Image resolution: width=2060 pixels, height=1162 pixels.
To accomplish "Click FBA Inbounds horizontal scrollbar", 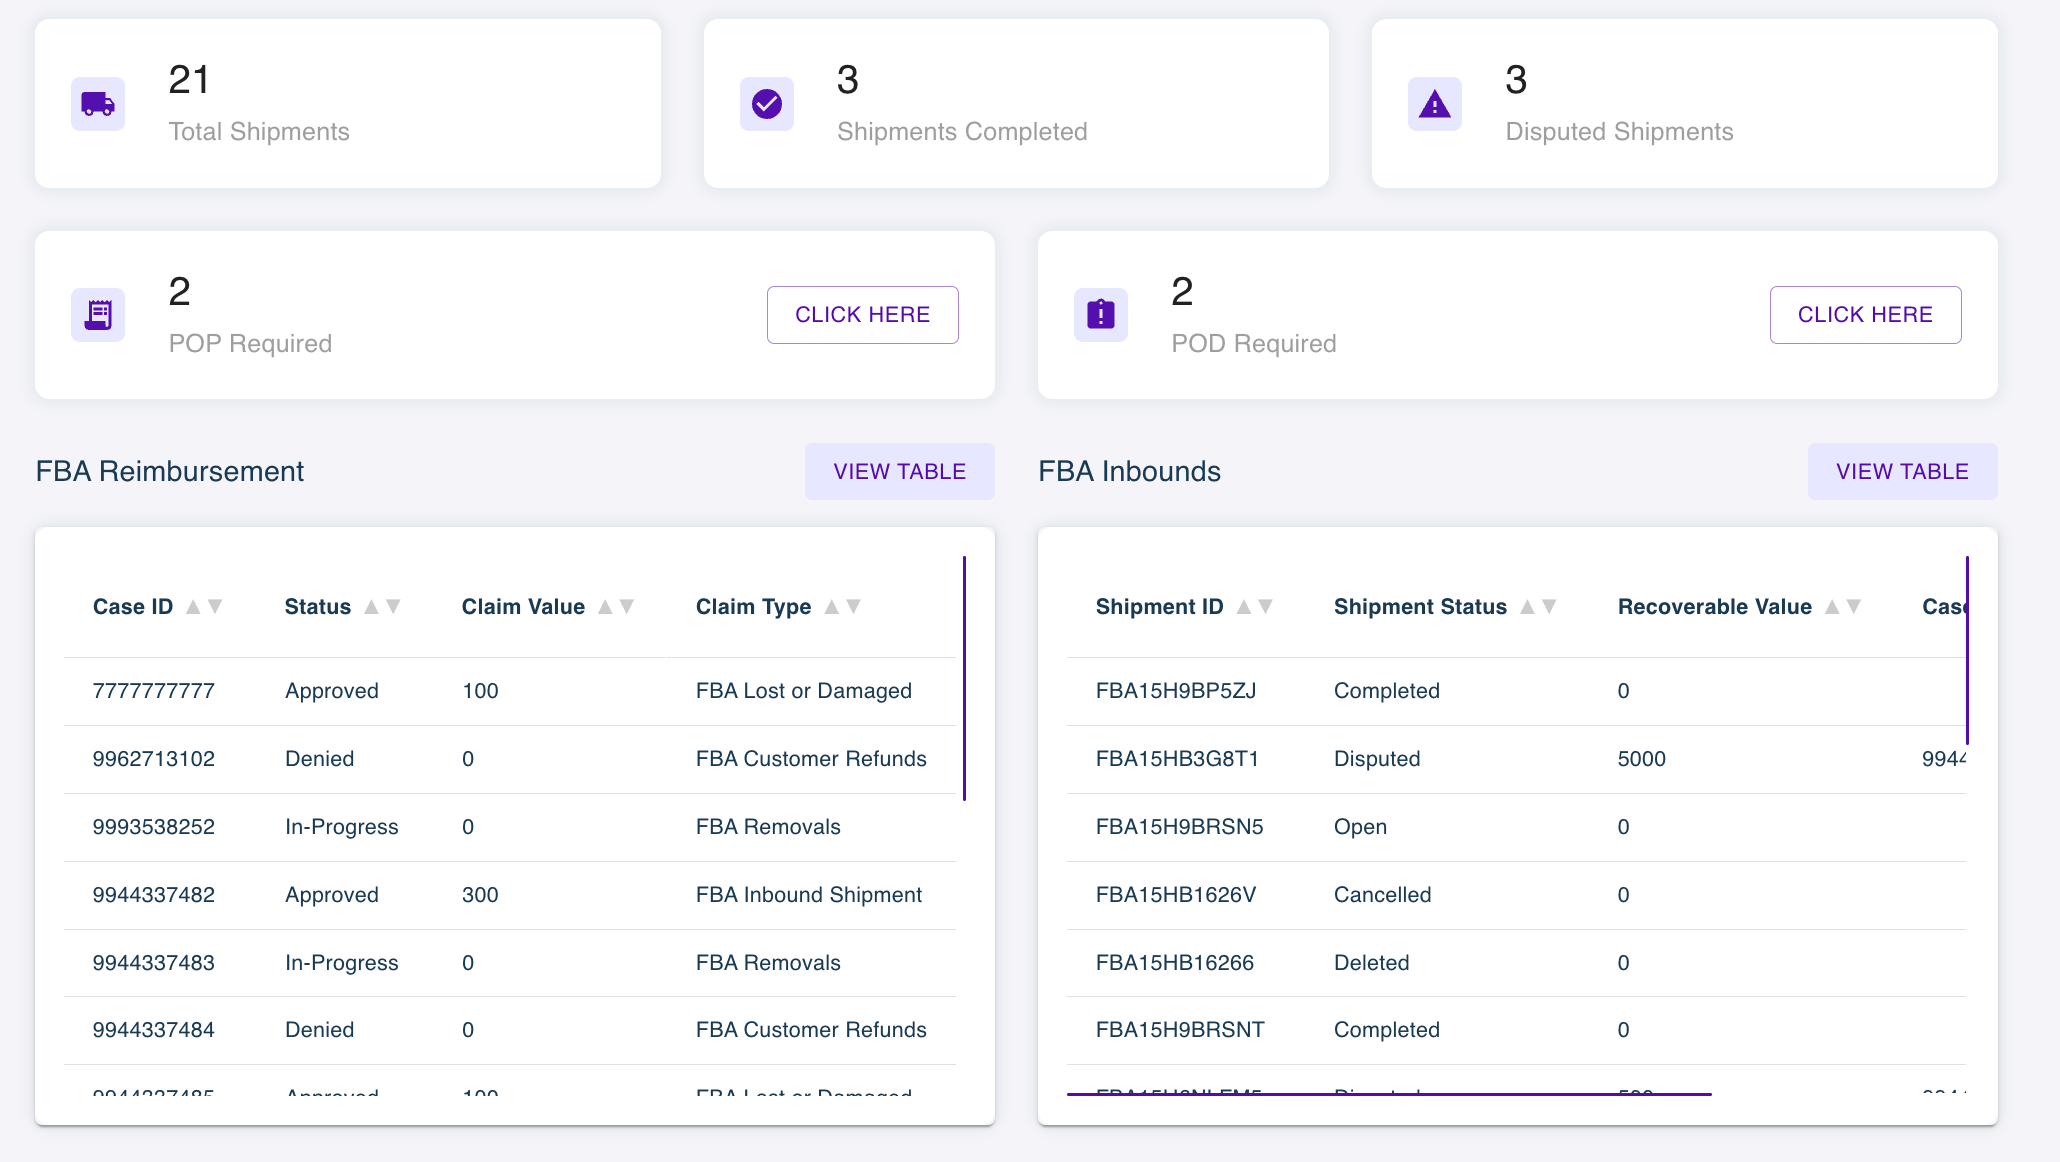I will pos(1388,1094).
